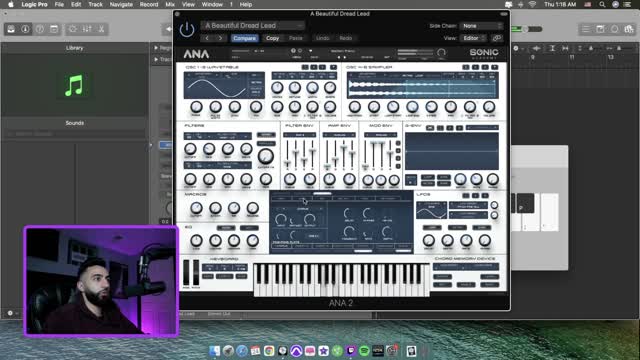
Task: Open the Record menu
Action: click(149, 4)
